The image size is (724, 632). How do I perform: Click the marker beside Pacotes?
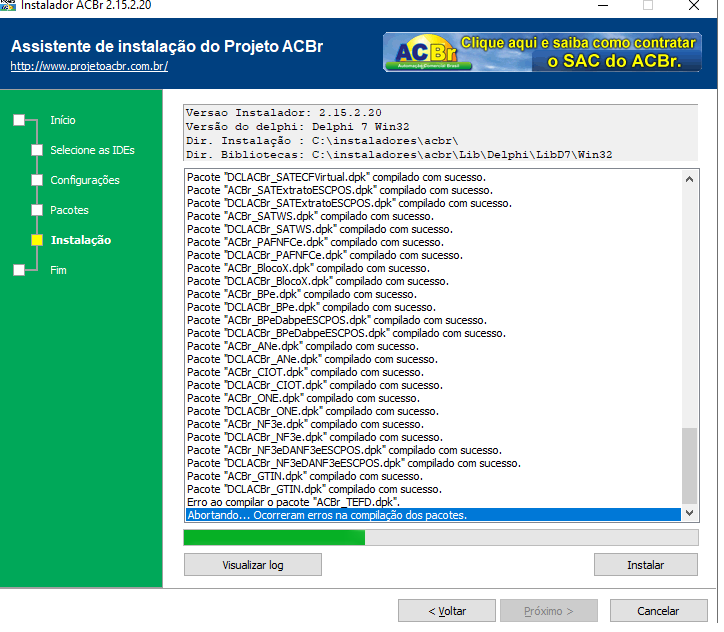37,210
